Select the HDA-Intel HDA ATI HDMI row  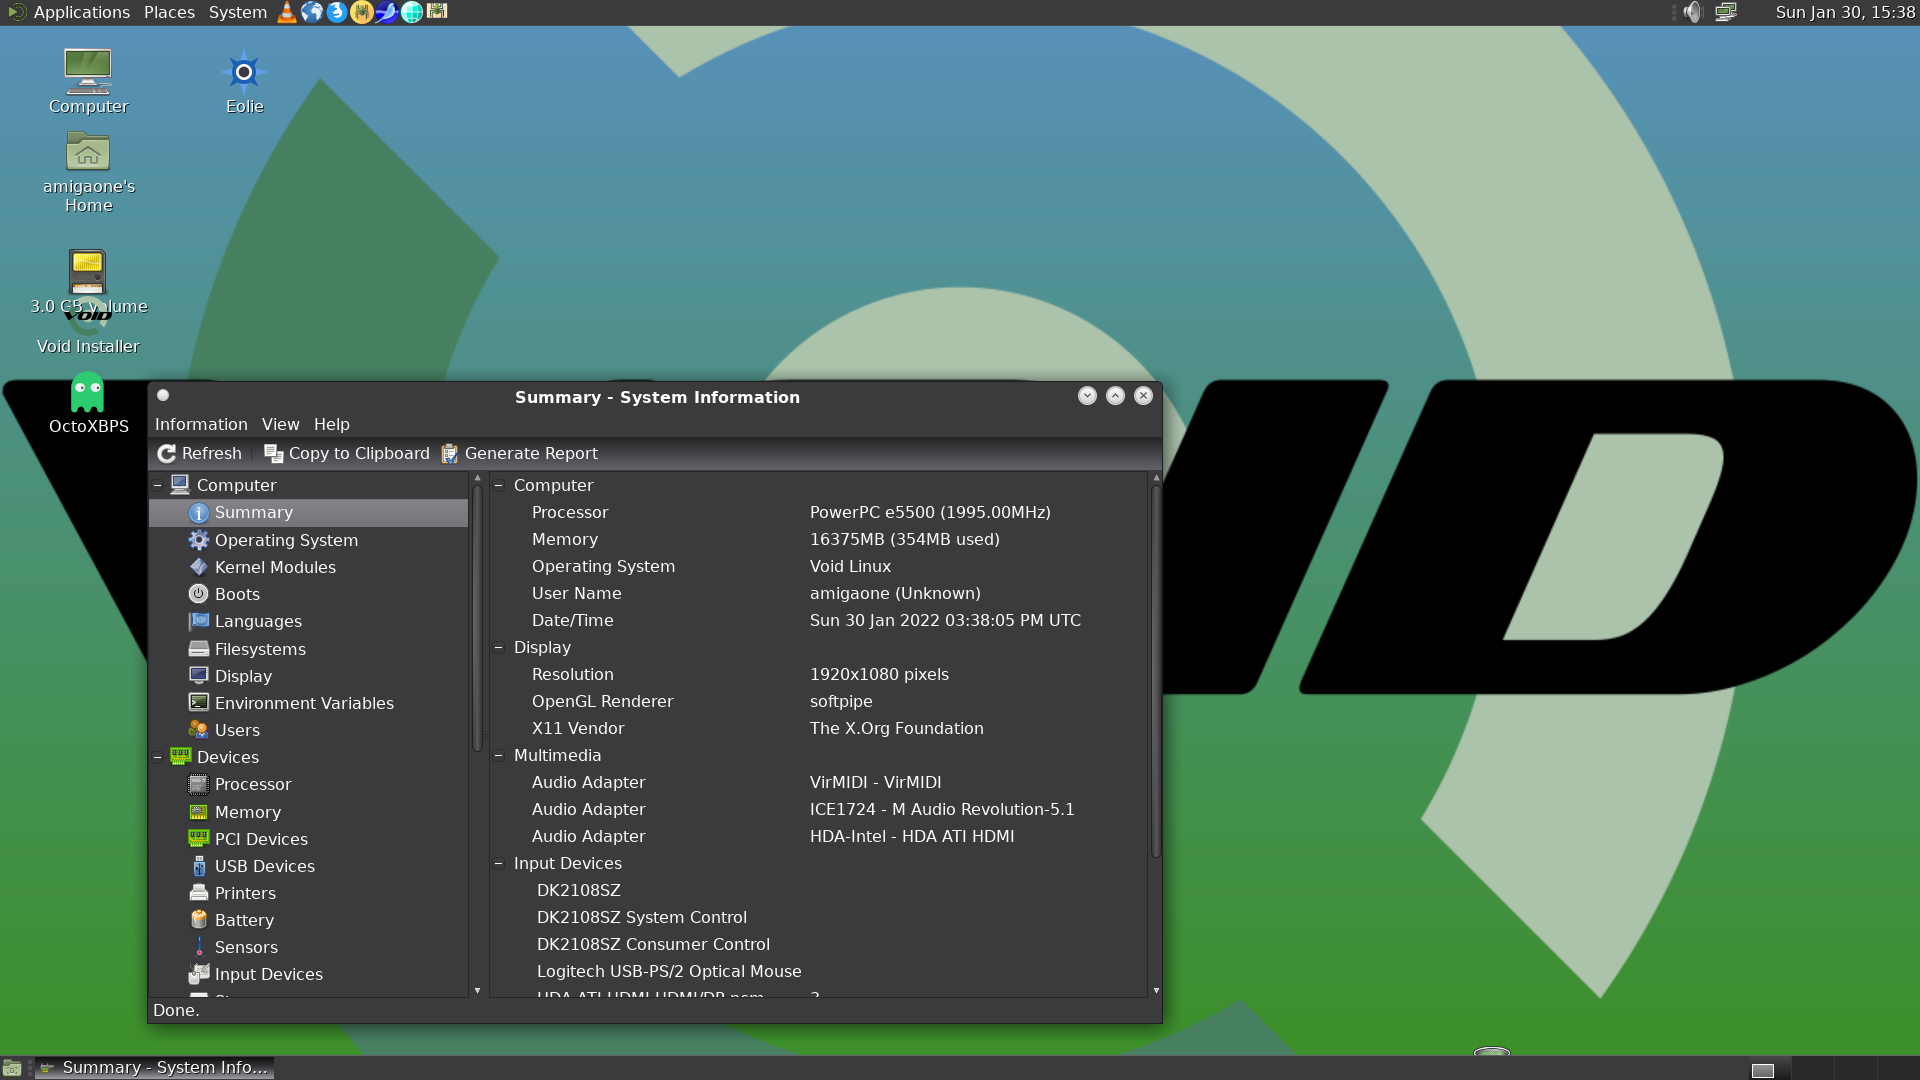coord(818,836)
